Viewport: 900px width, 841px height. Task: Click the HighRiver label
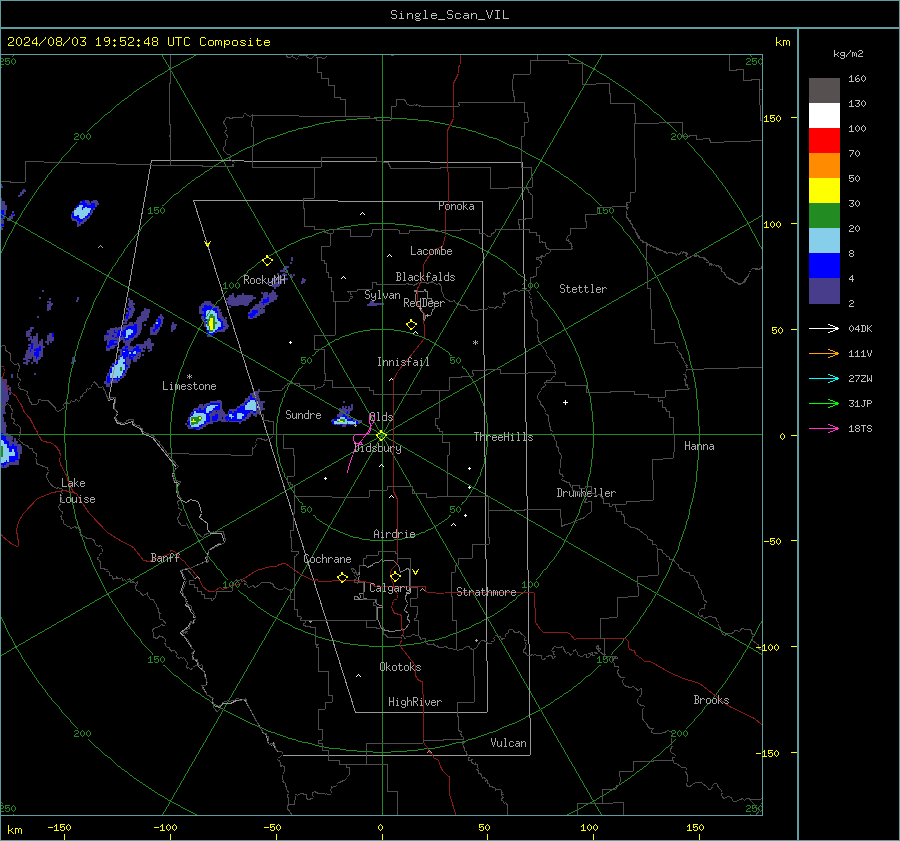click(415, 702)
